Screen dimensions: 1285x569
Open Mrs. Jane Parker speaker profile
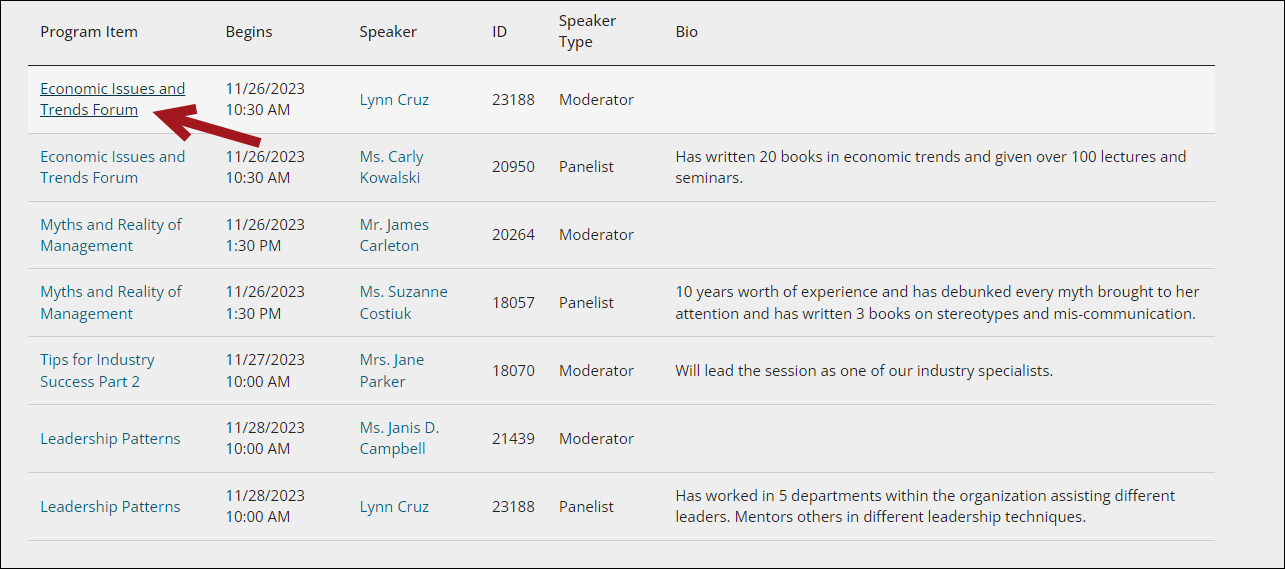click(x=391, y=370)
